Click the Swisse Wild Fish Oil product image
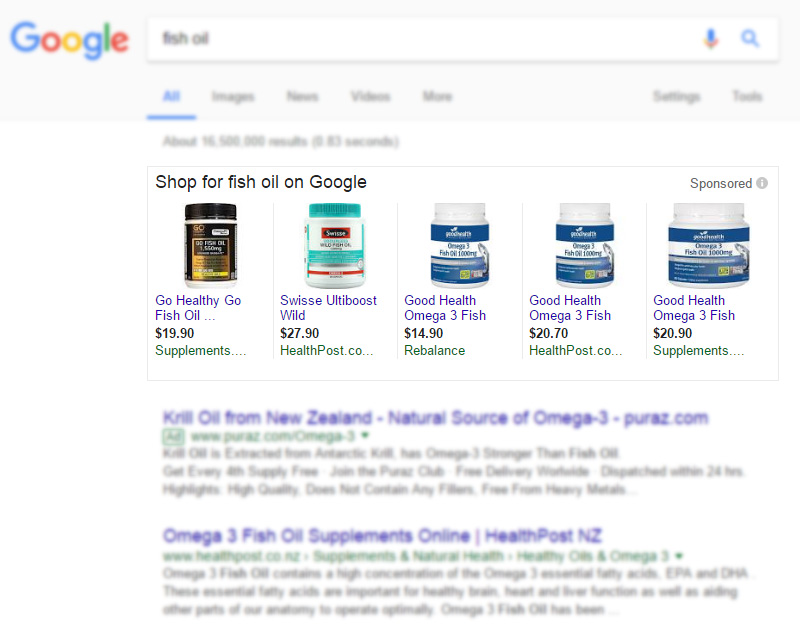This screenshot has height=624, width=800. (x=335, y=246)
